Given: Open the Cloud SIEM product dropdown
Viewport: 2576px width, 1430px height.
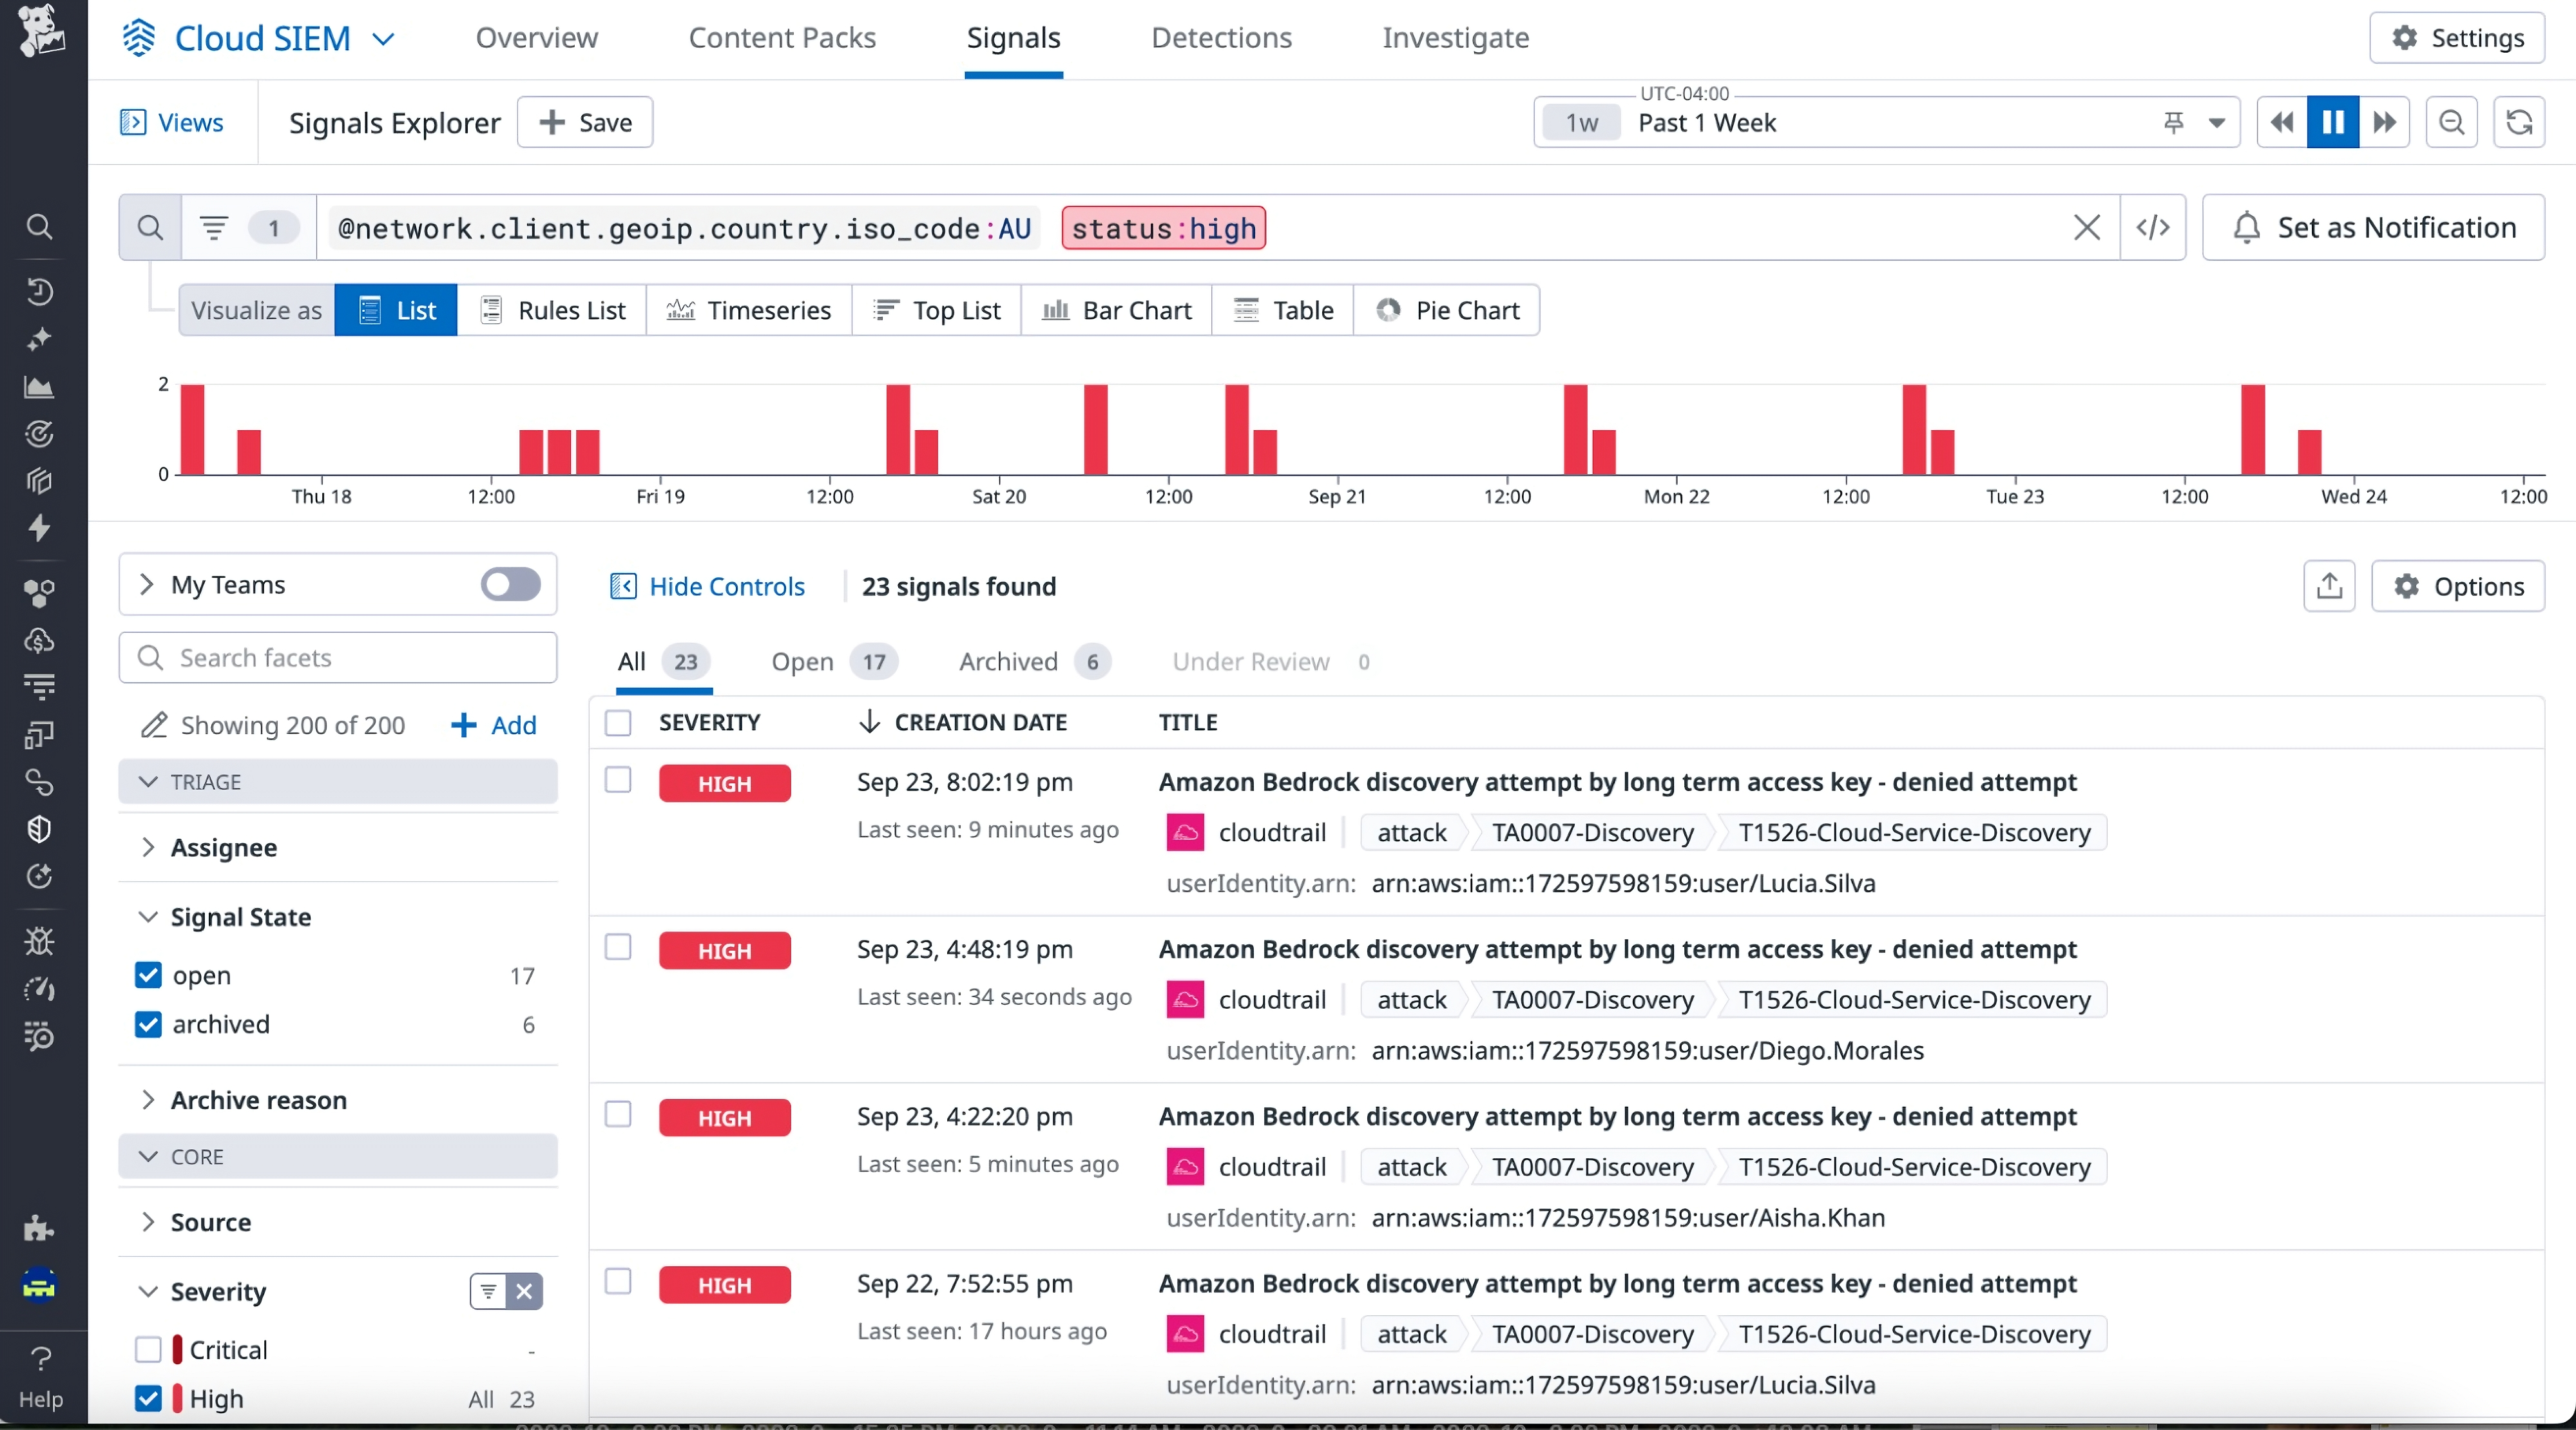Looking at the screenshot, I should point(384,38).
